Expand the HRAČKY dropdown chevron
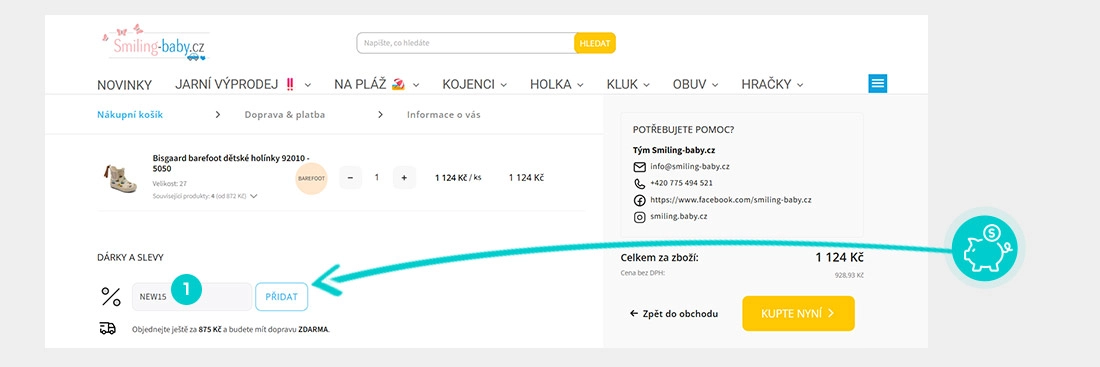The height and width of the screenshot is (367, 1100). (x=800, y=85)
